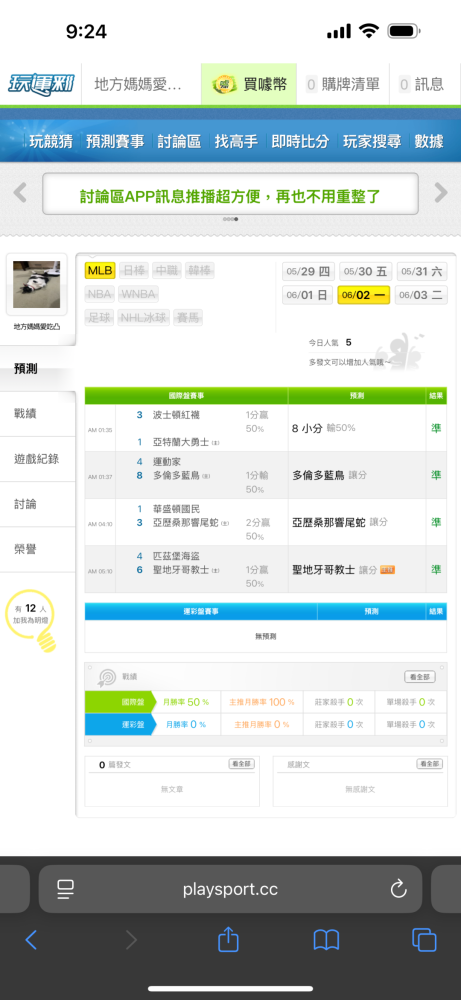The image size is (461, 1000).
Task: Open the 榮譽 sidebar tab
Action: pyautogui.click(x=38, y=550)
